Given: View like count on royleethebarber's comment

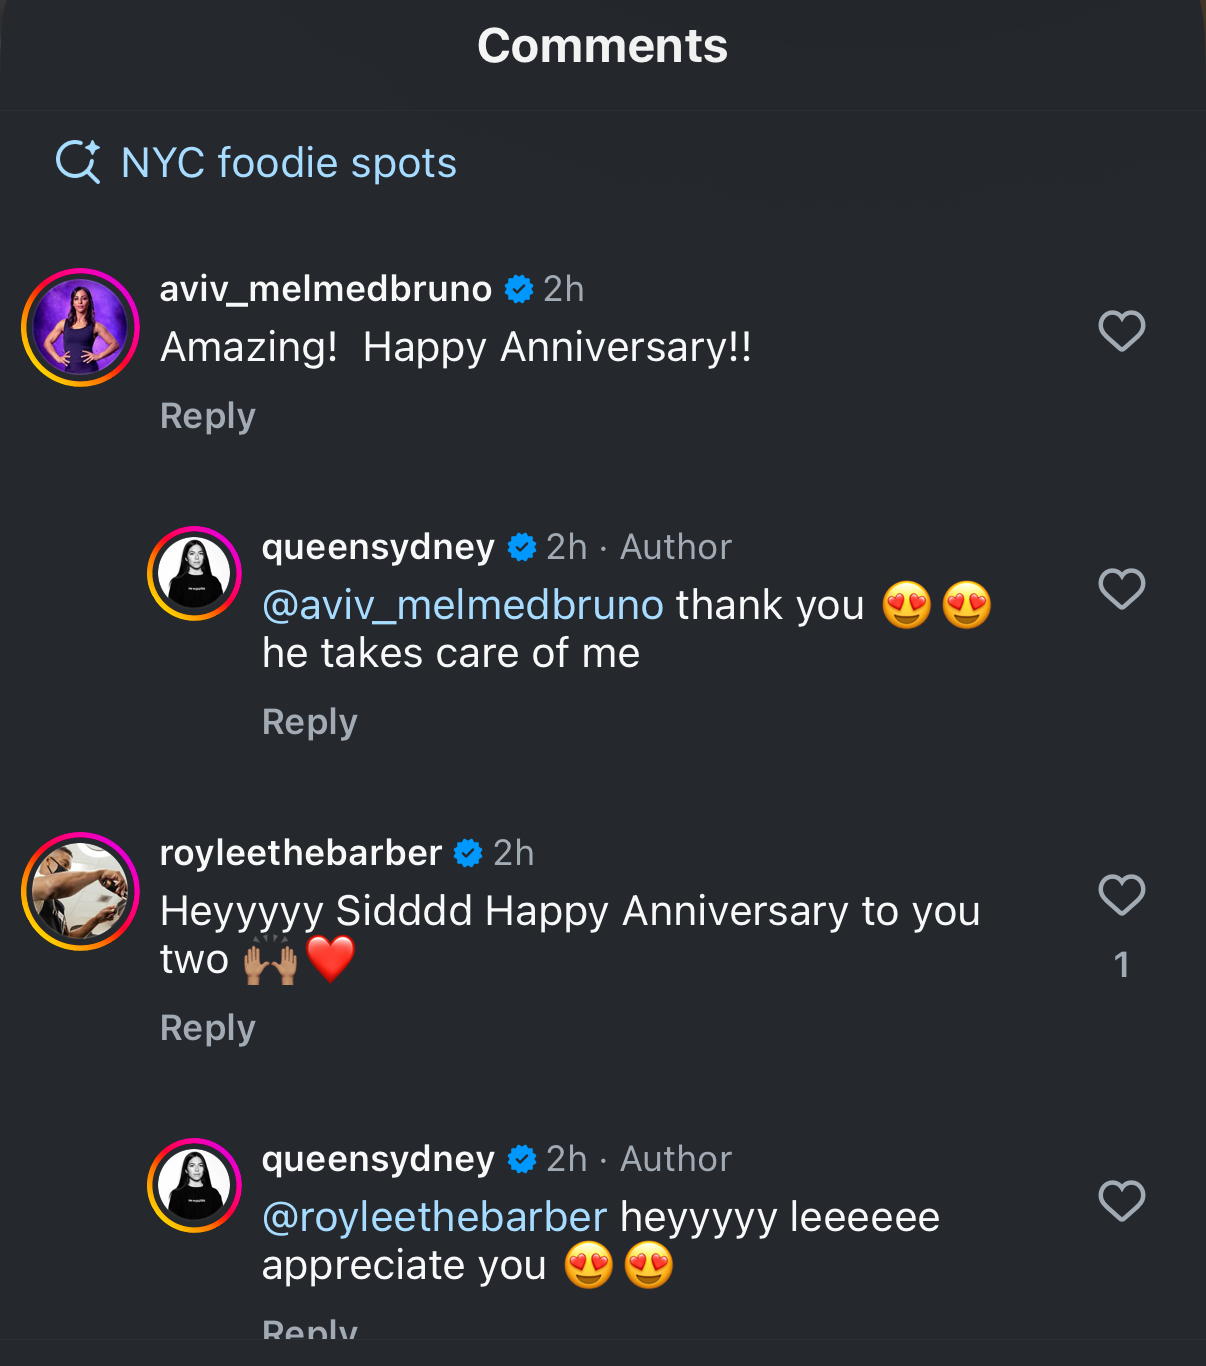Looking at the screenshot, I should click(x=1122, y=965).
